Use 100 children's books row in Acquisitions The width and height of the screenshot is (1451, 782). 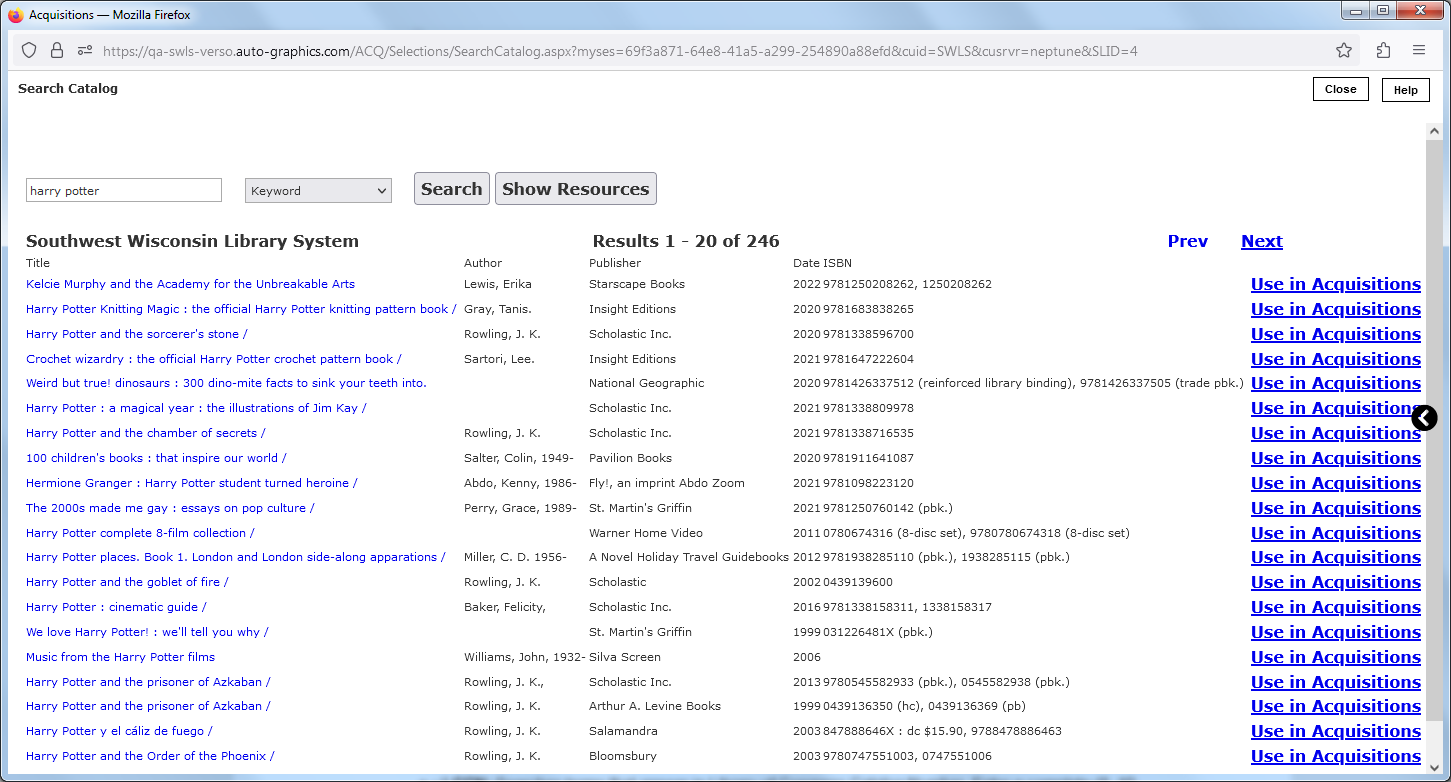pyautogui.click(x=1335, y=458)
